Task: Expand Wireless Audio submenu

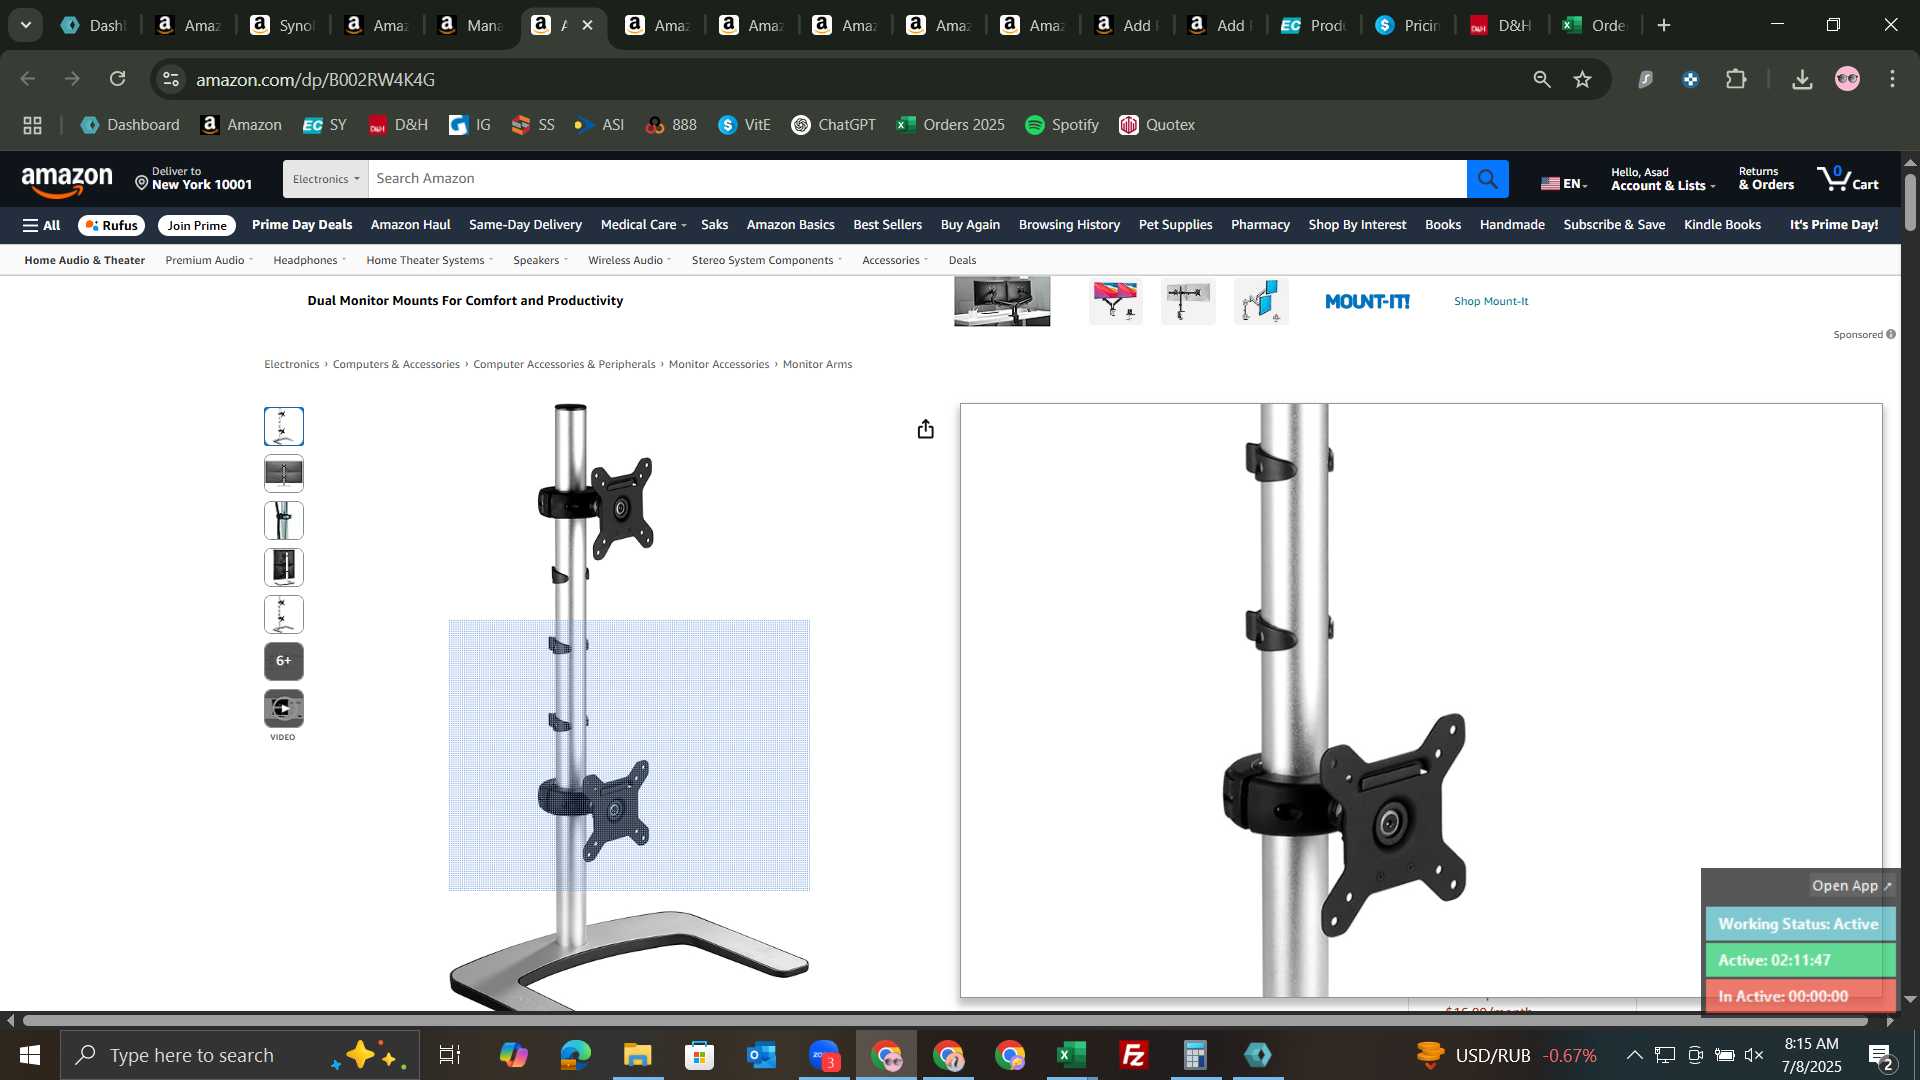Action: (629, 260)
